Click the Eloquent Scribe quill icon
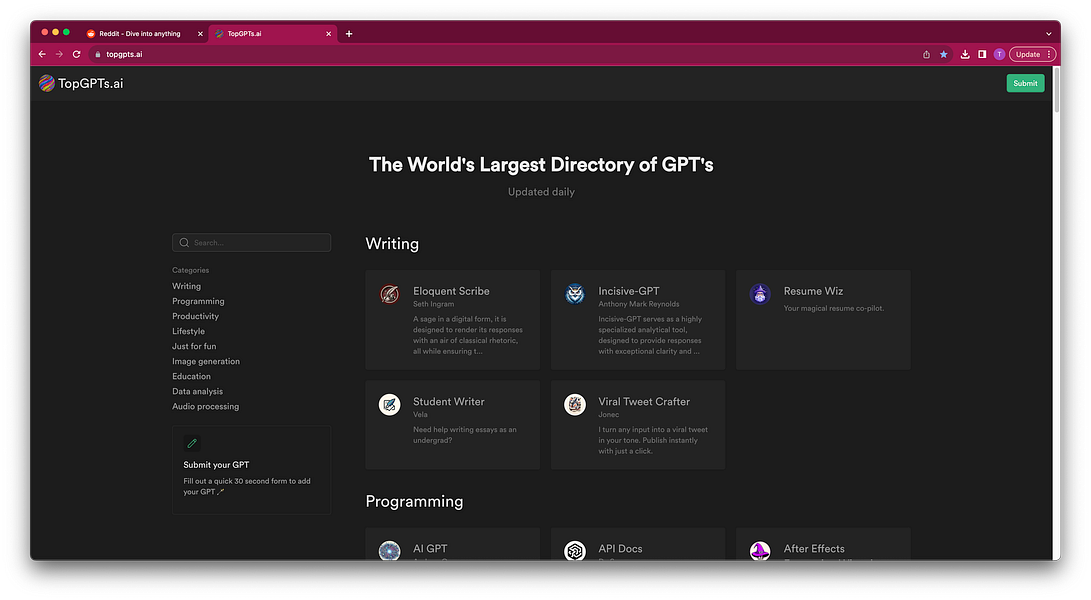 389,294
